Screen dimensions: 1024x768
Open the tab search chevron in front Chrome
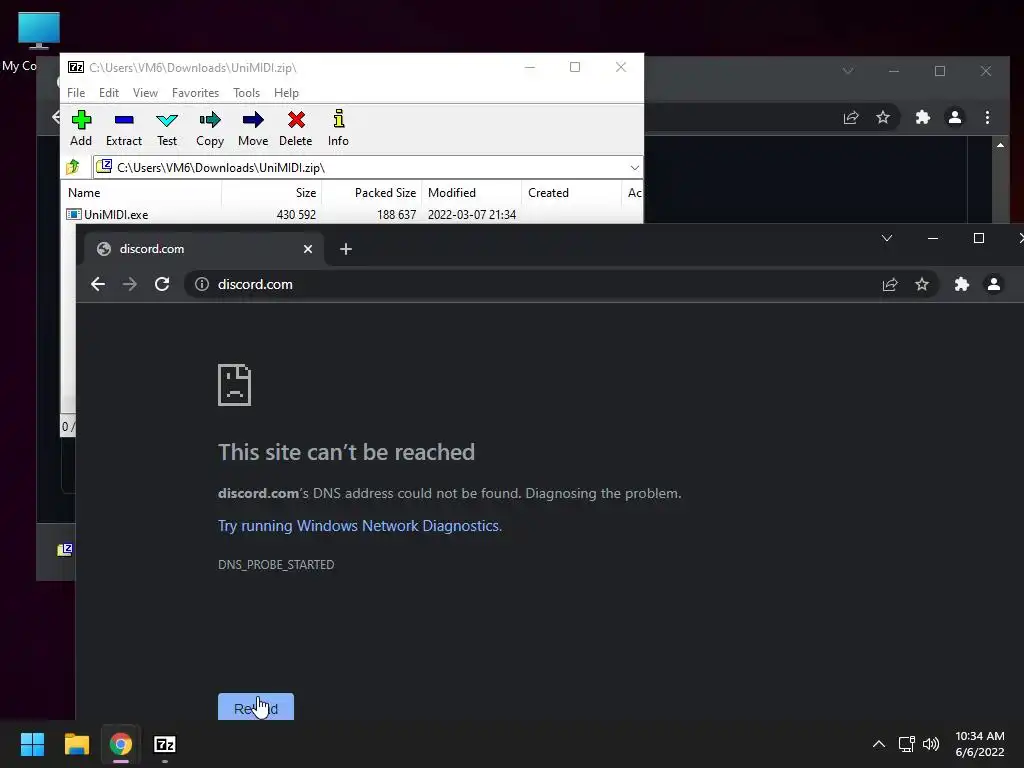(x=886, y=238)
